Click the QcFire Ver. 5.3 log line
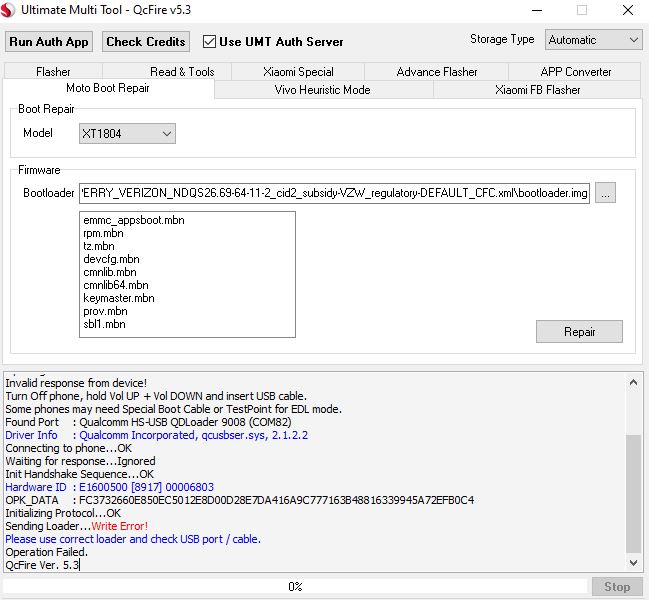The width and height of the screenshot is (649, 600). click(x=42, y=565)
